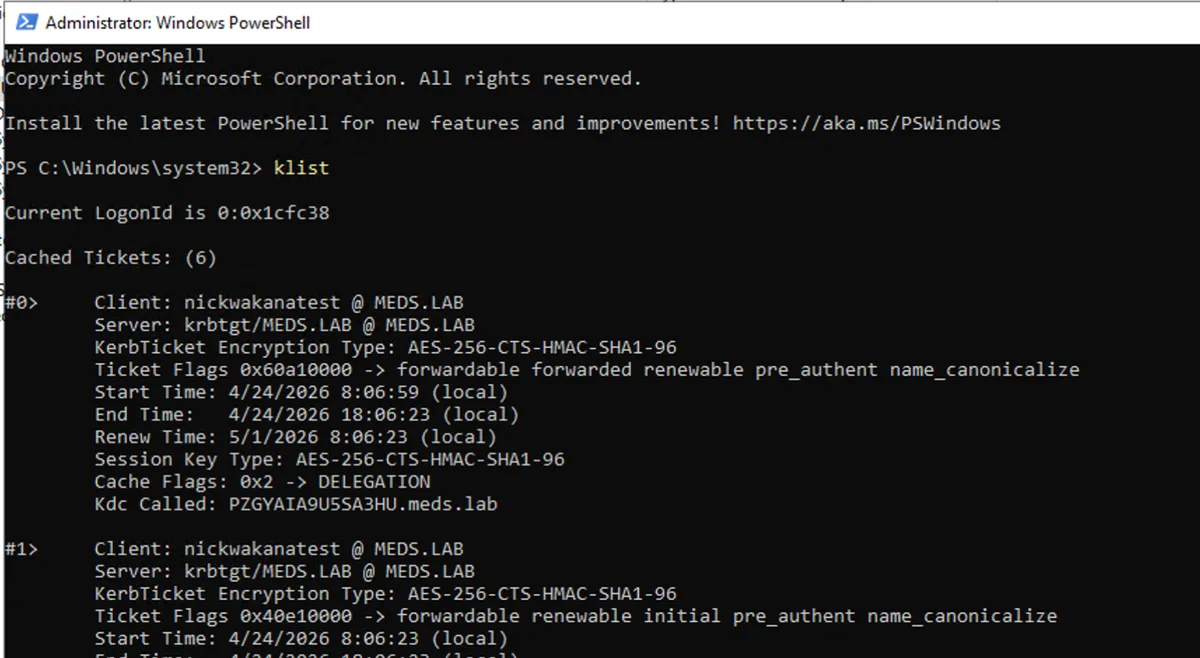
Task: Click the #1> ticket index marker
Action: point(22,548)
